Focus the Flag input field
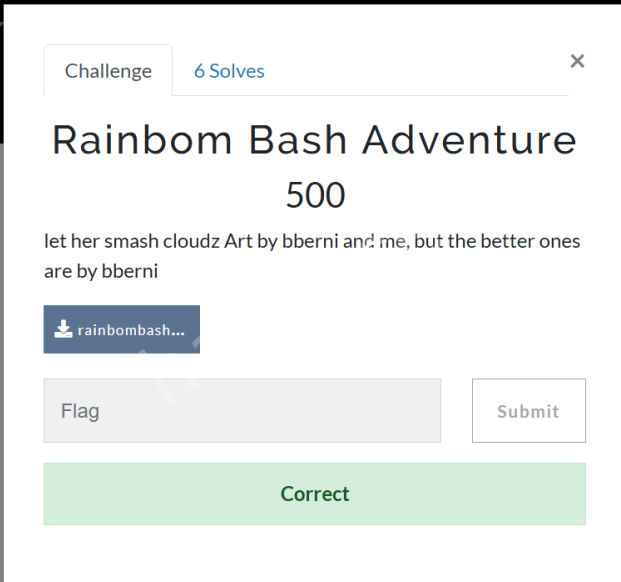 (x=242, y=411)
